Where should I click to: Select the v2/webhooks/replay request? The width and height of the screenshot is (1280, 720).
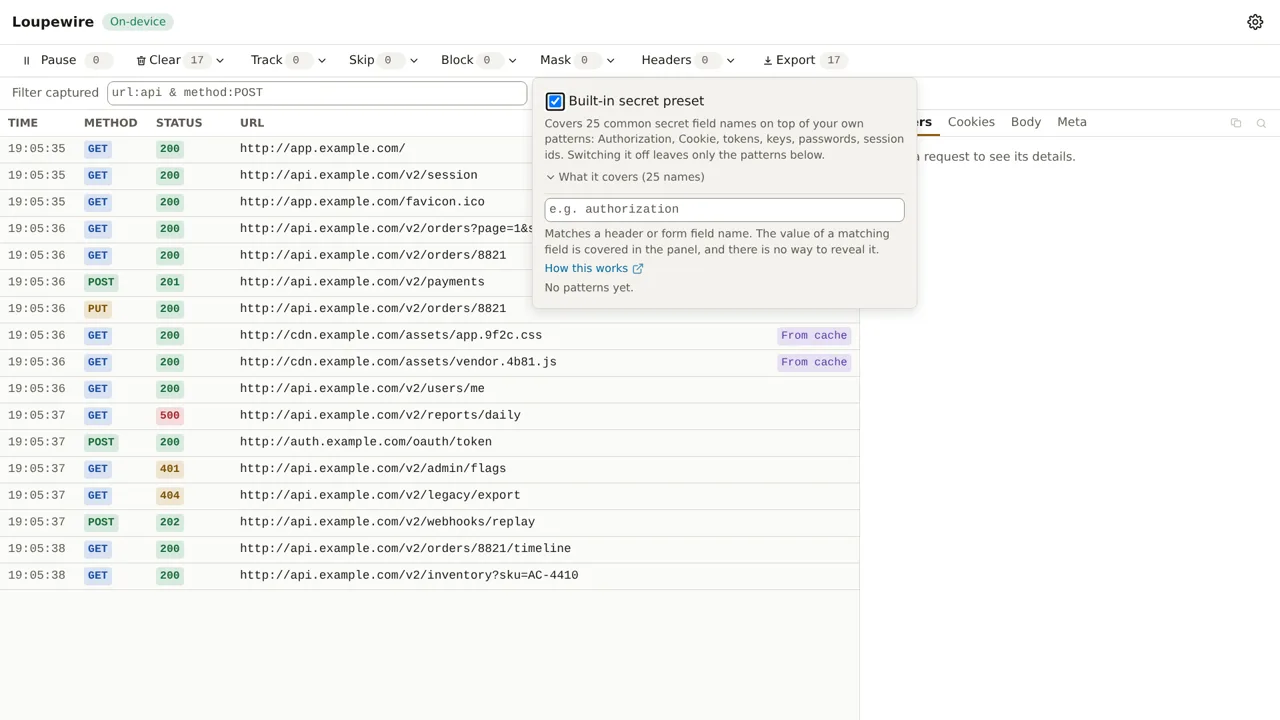pyautogui.click(x=429, y=522)
